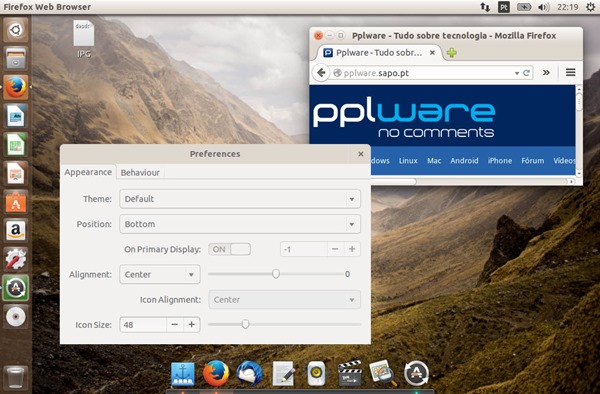Open Ubuntu Software Center in launcher
600x394 pixels.
[16, 202]
